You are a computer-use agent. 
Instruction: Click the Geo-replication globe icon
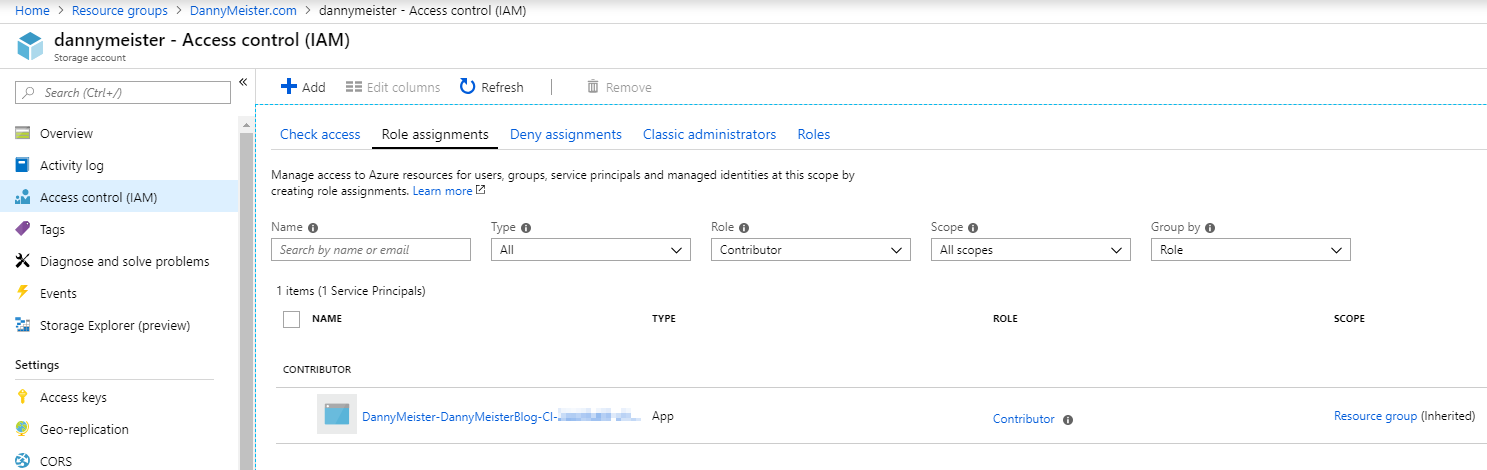click(23, 430)
